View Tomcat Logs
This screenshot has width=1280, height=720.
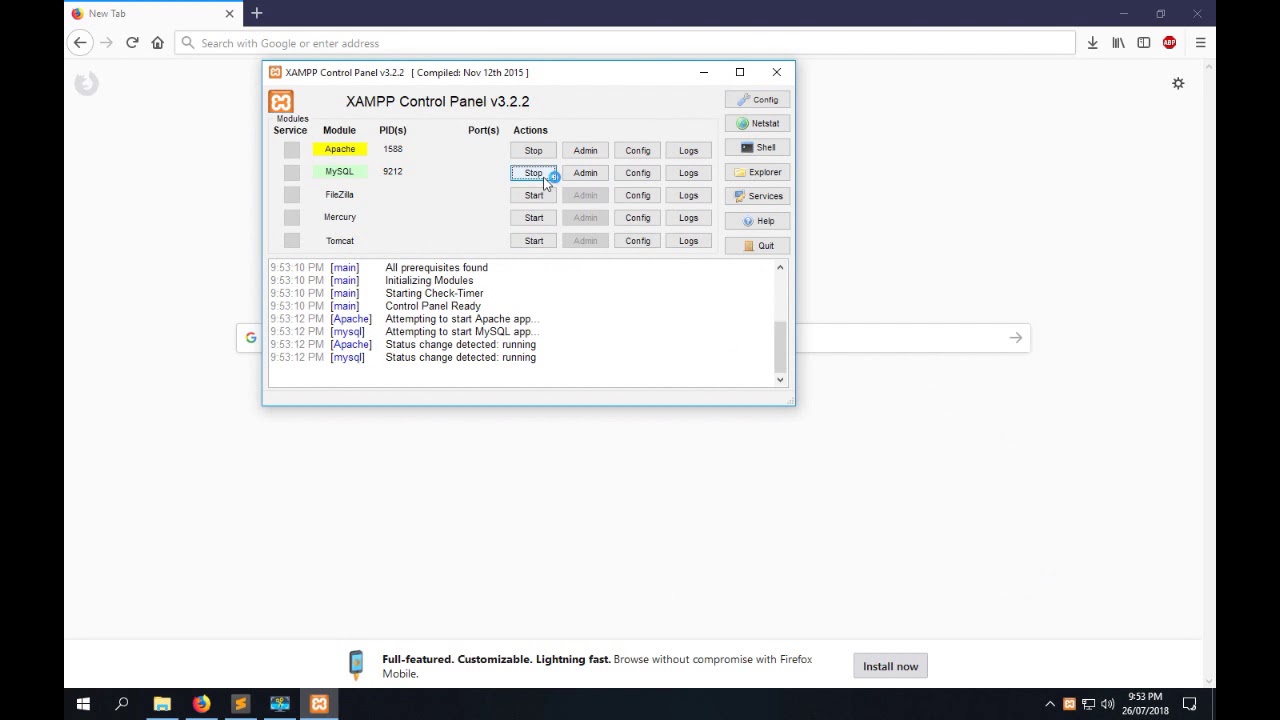click(x=688, y=241)
